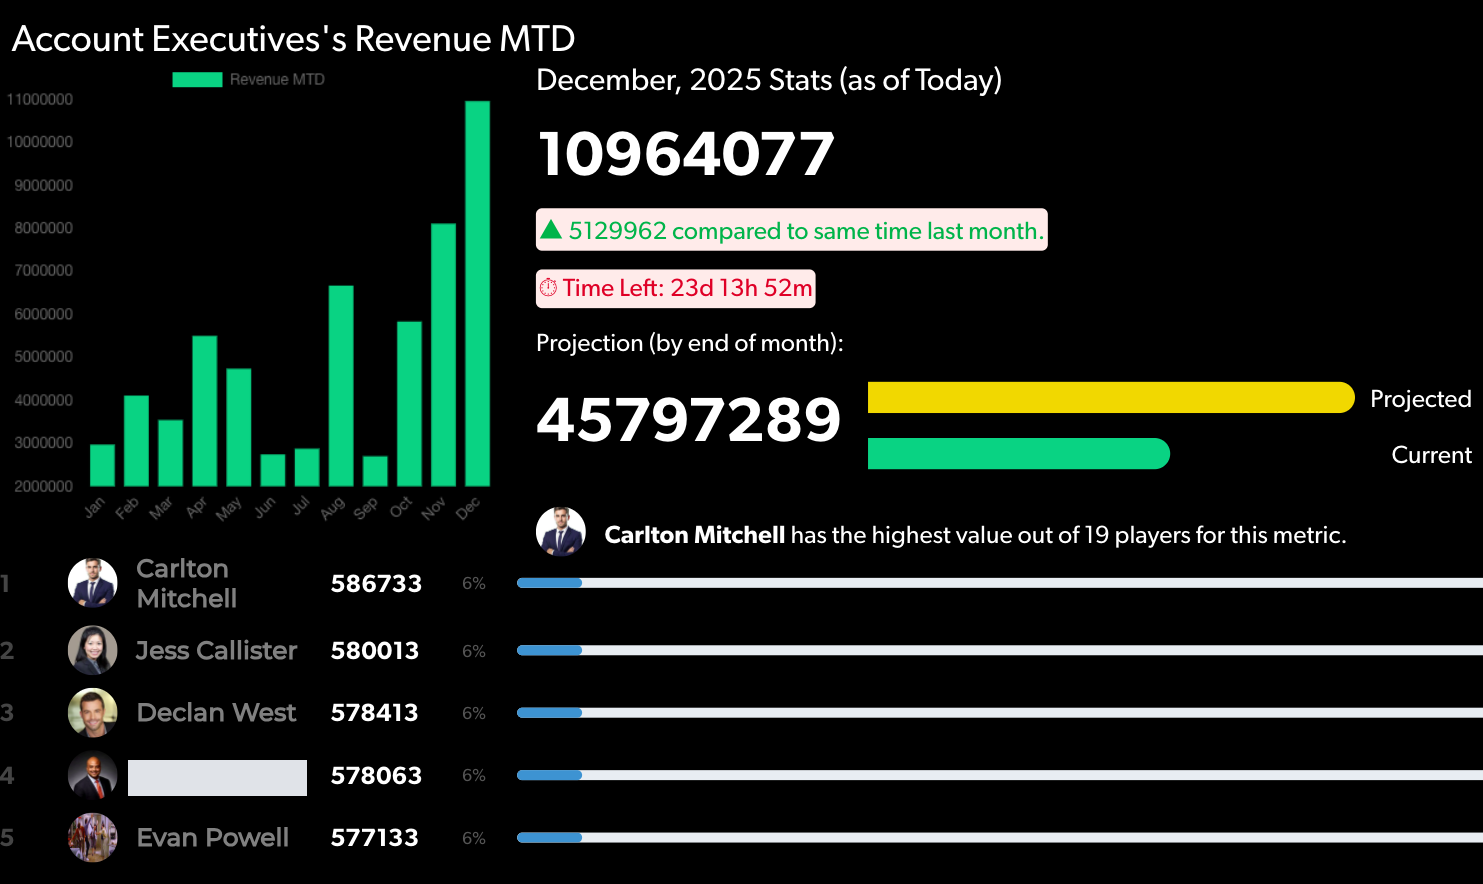Click the name Jess Callister
The image size is (1483, 884).
click(x=216, y=651)
